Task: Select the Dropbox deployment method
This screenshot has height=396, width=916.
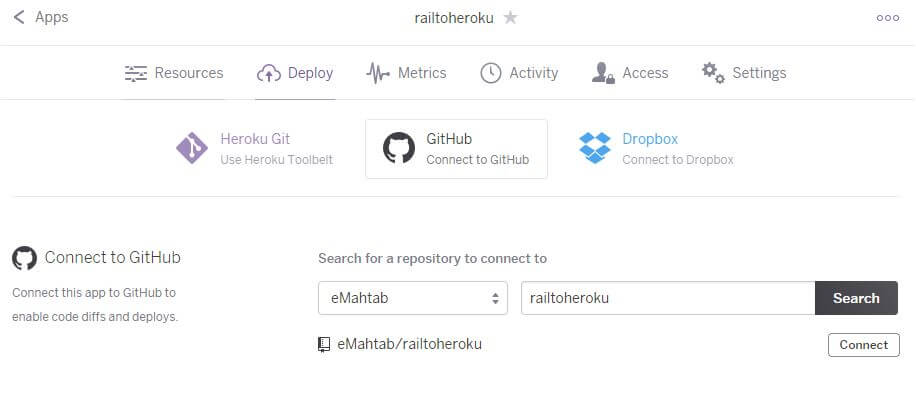Action: [656, 148]
